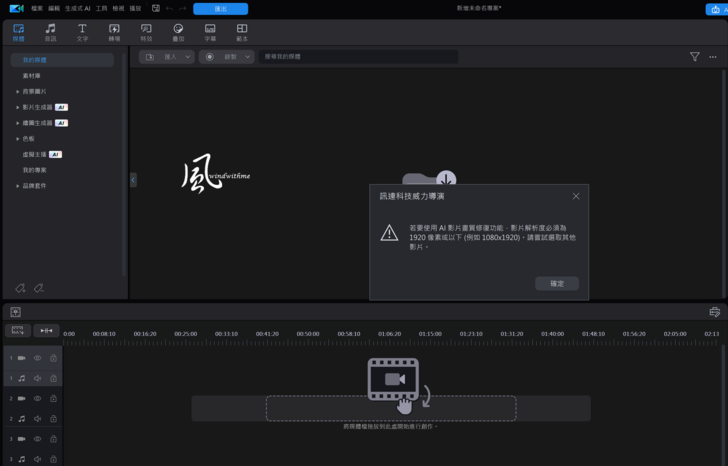Open the 特效 (Effects) room
This screenshot has width=728, height=466.
click(x=146, y=32)
